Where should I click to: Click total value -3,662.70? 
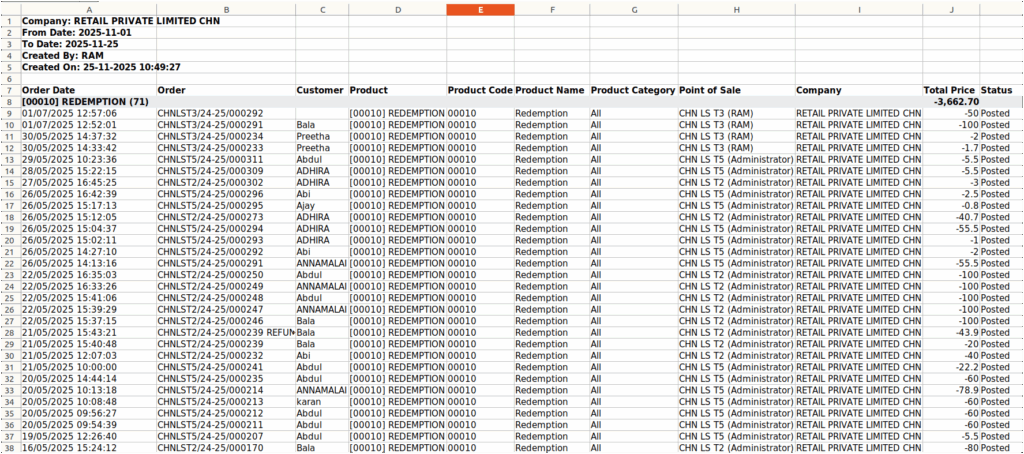pyautogui.click(x=951, y=101)
